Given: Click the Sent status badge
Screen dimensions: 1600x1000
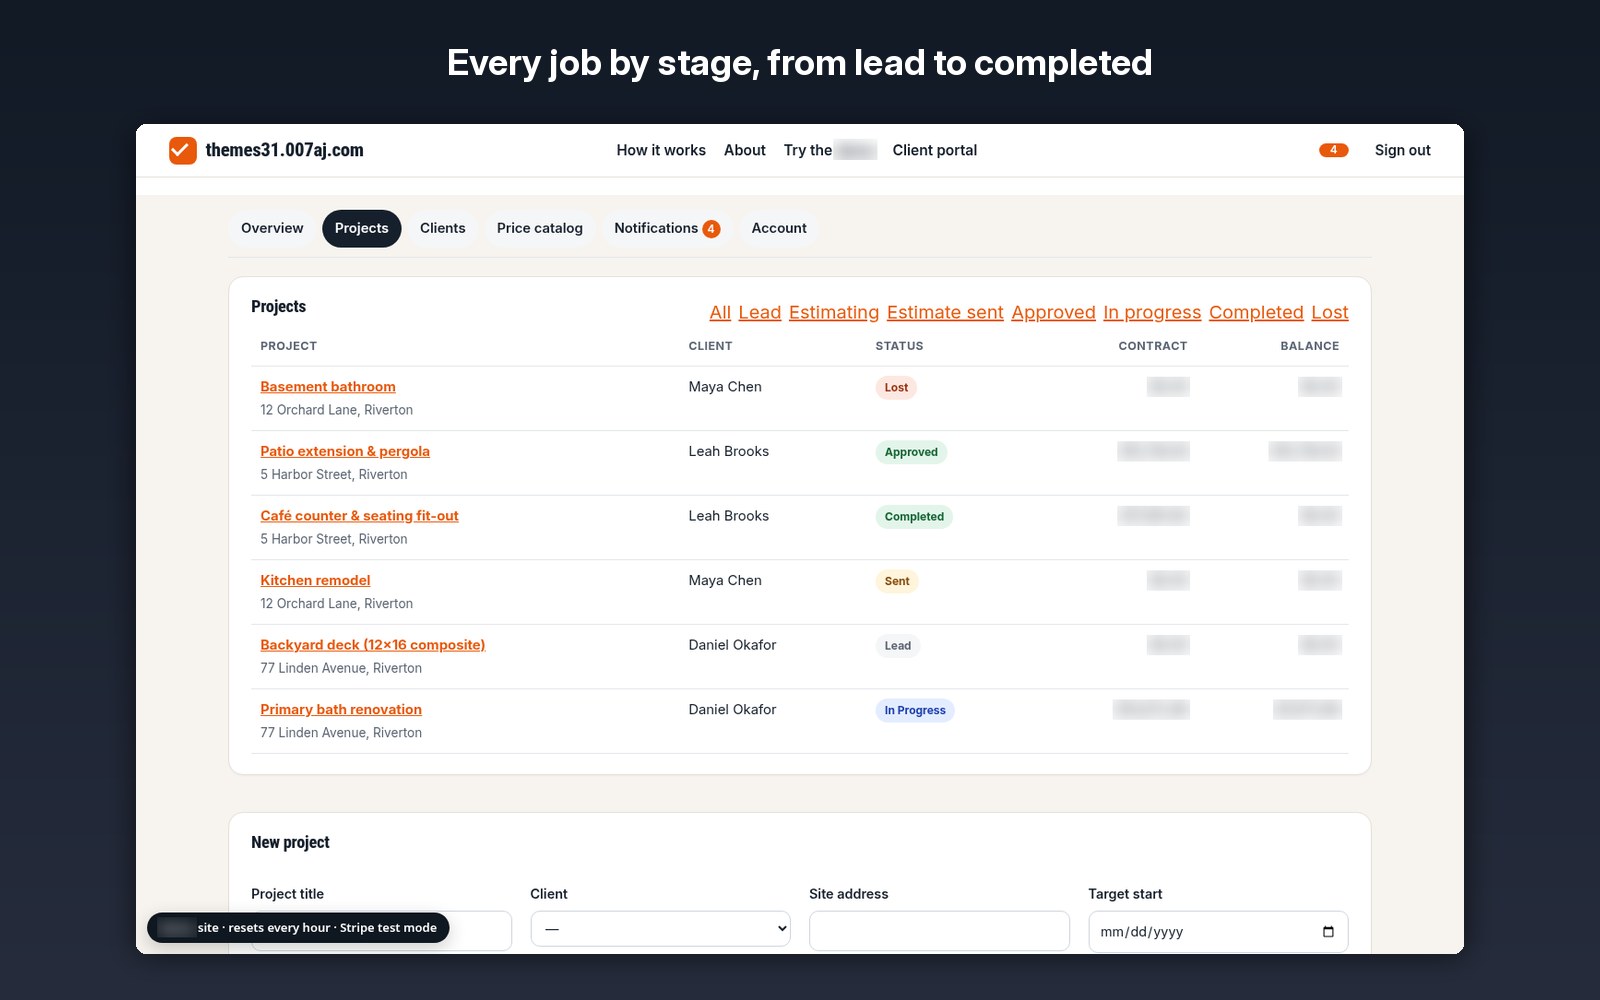Looking at the screenshot, I should point(897,581).
